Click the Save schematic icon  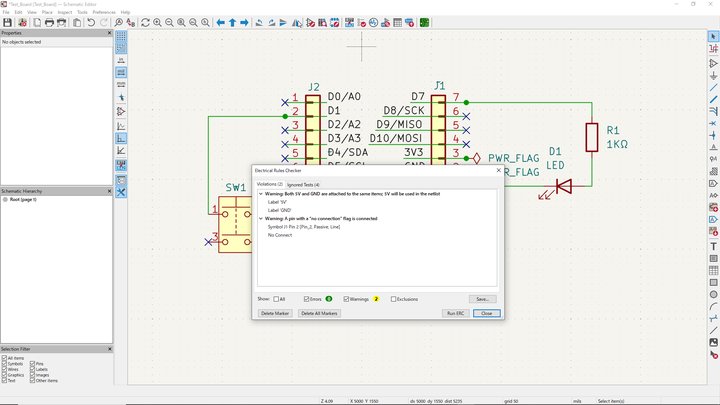point(7,22)
